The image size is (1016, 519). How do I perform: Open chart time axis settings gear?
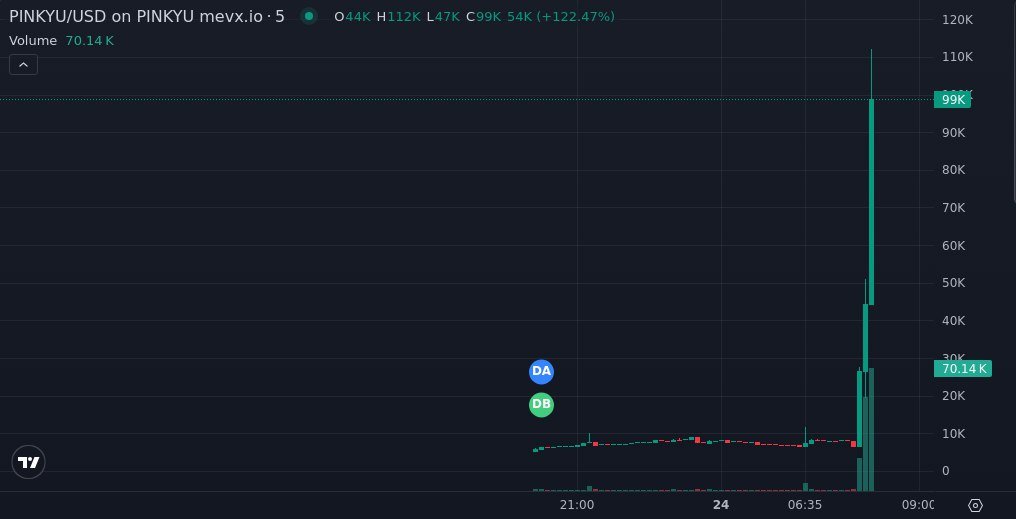975,505
